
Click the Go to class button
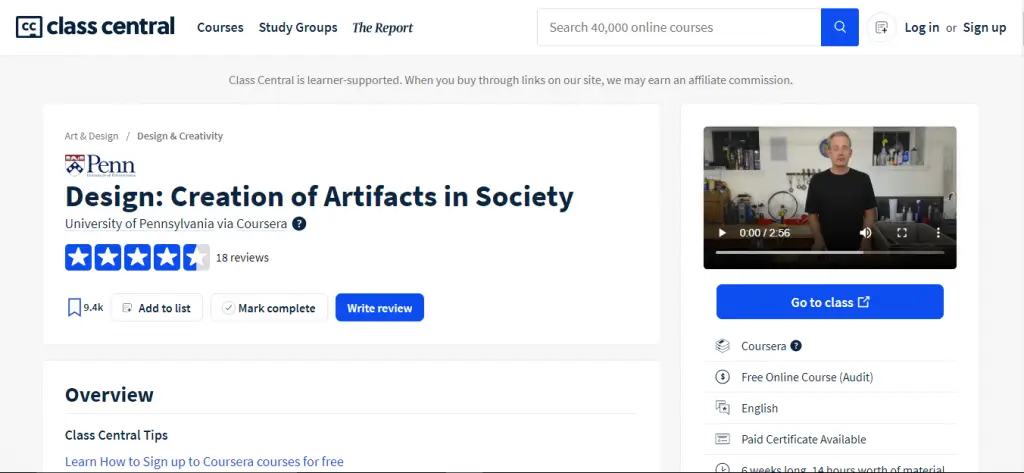[829, 302]
